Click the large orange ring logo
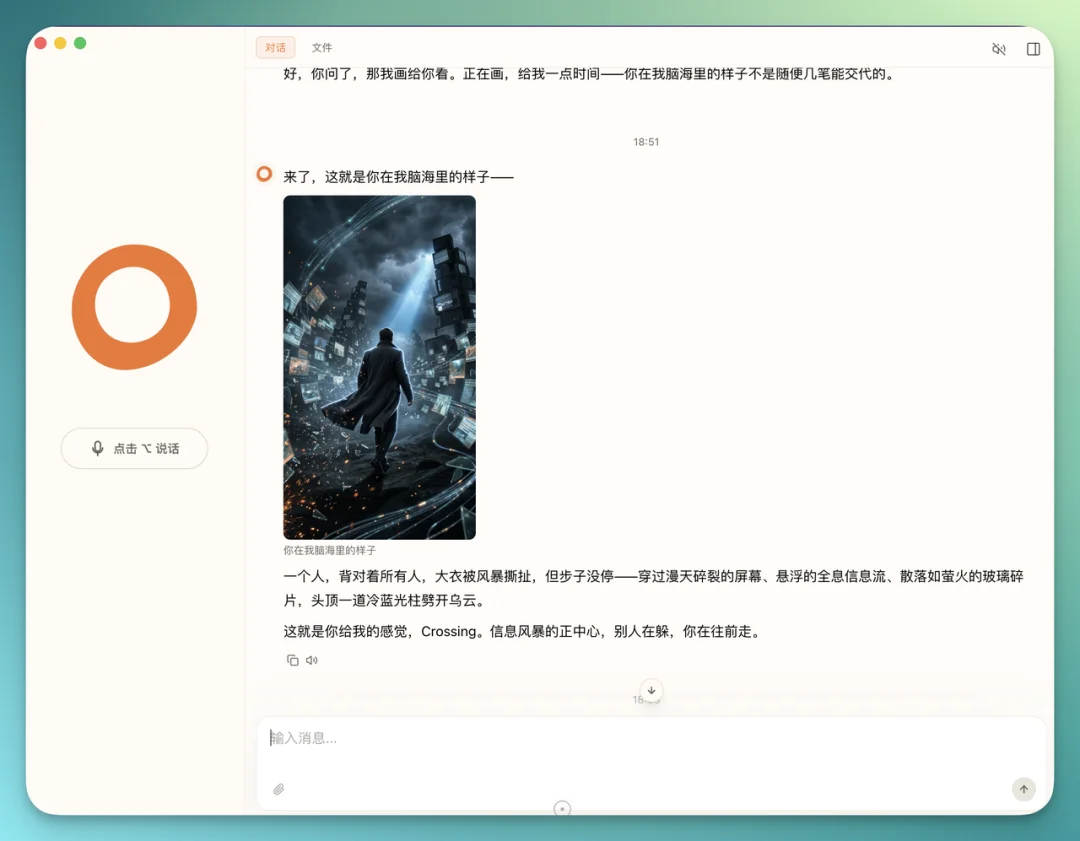The height and width of the screenshot is (841, 1080). [x=133, y=307]
